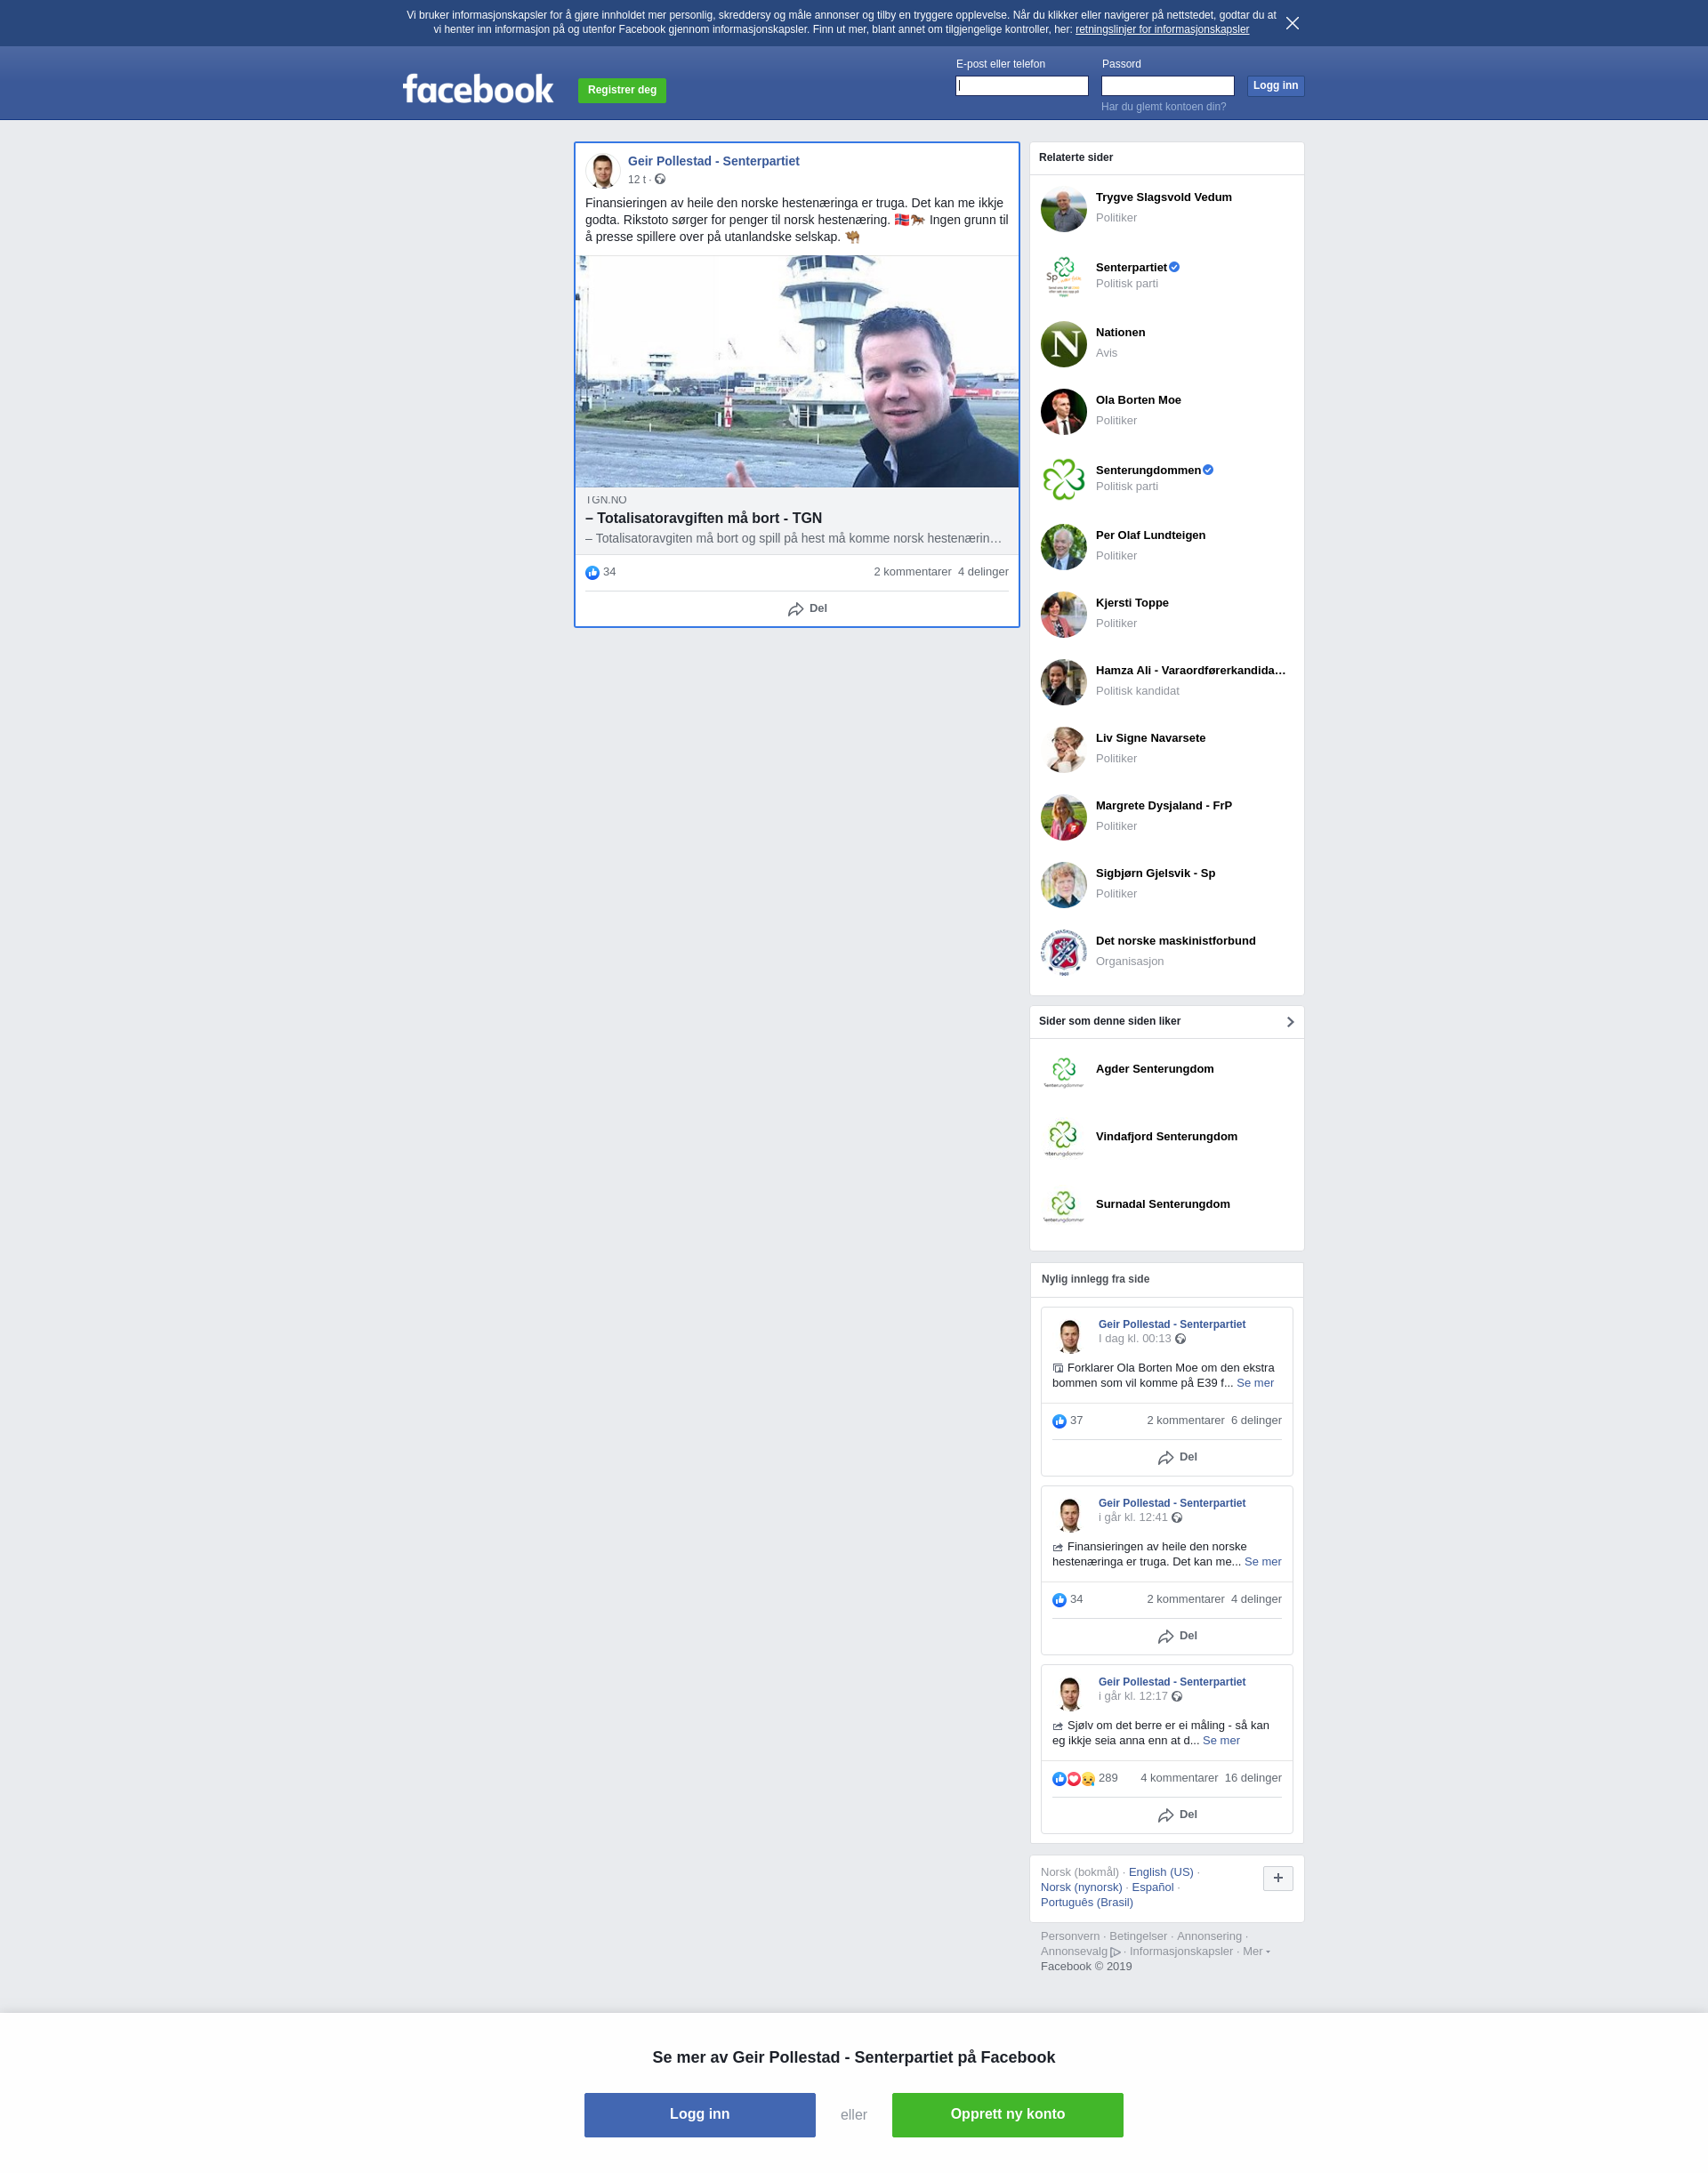
Task: Open 'Totalisatoravgiften må bort - TGN' headline
Action: click(703, 518)
